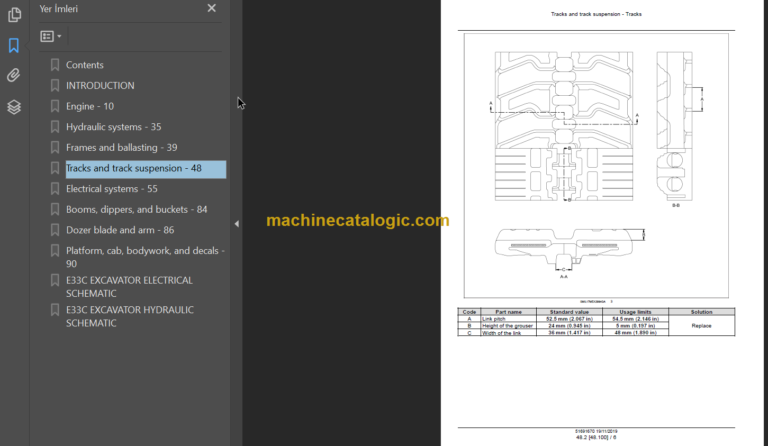Open the layers panel icon
The image size is (768, 446).
point(14,107)
